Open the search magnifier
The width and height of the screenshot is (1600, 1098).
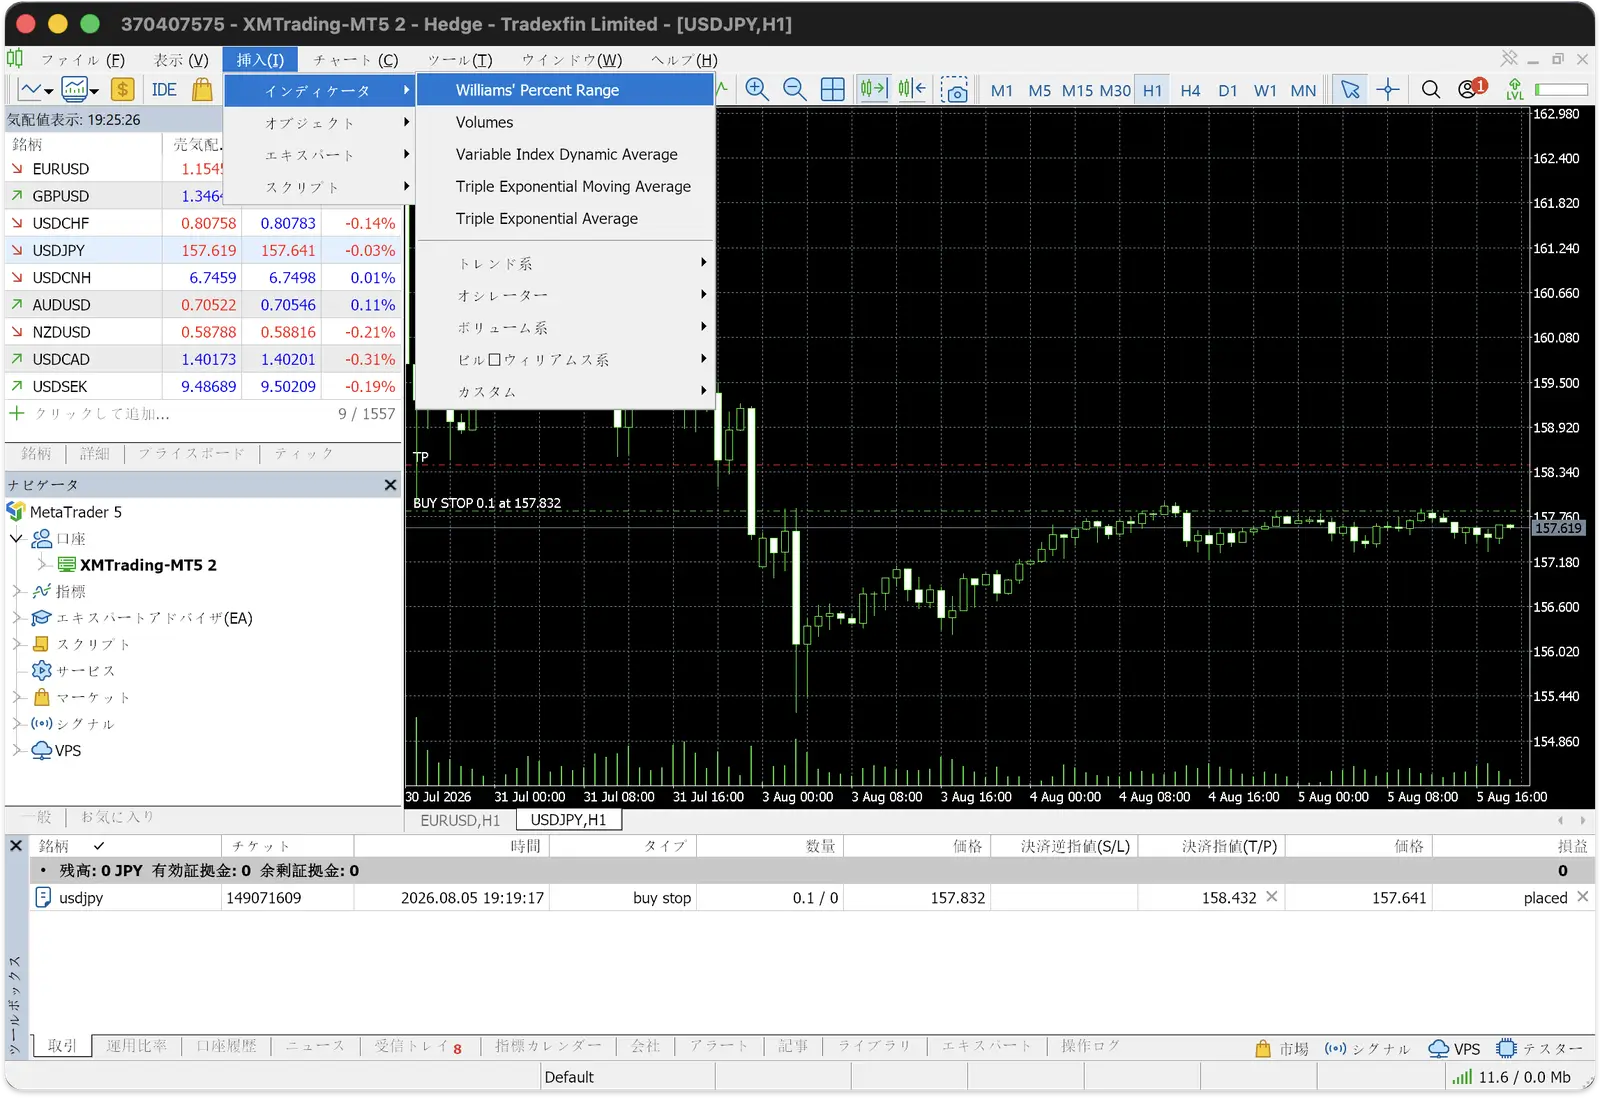[x=1431, y=90]
